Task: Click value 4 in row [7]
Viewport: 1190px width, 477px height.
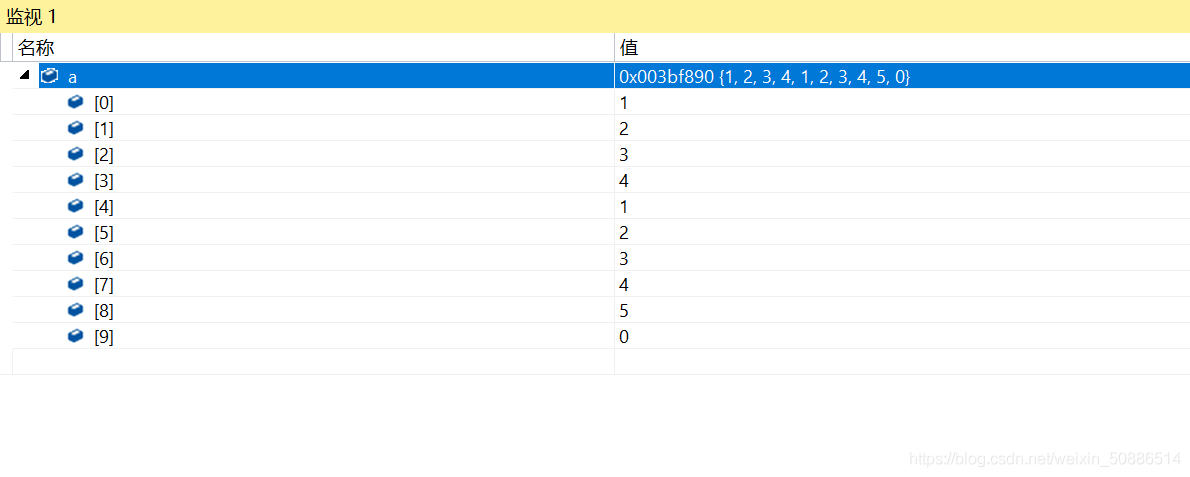Action: coord(624,284)
